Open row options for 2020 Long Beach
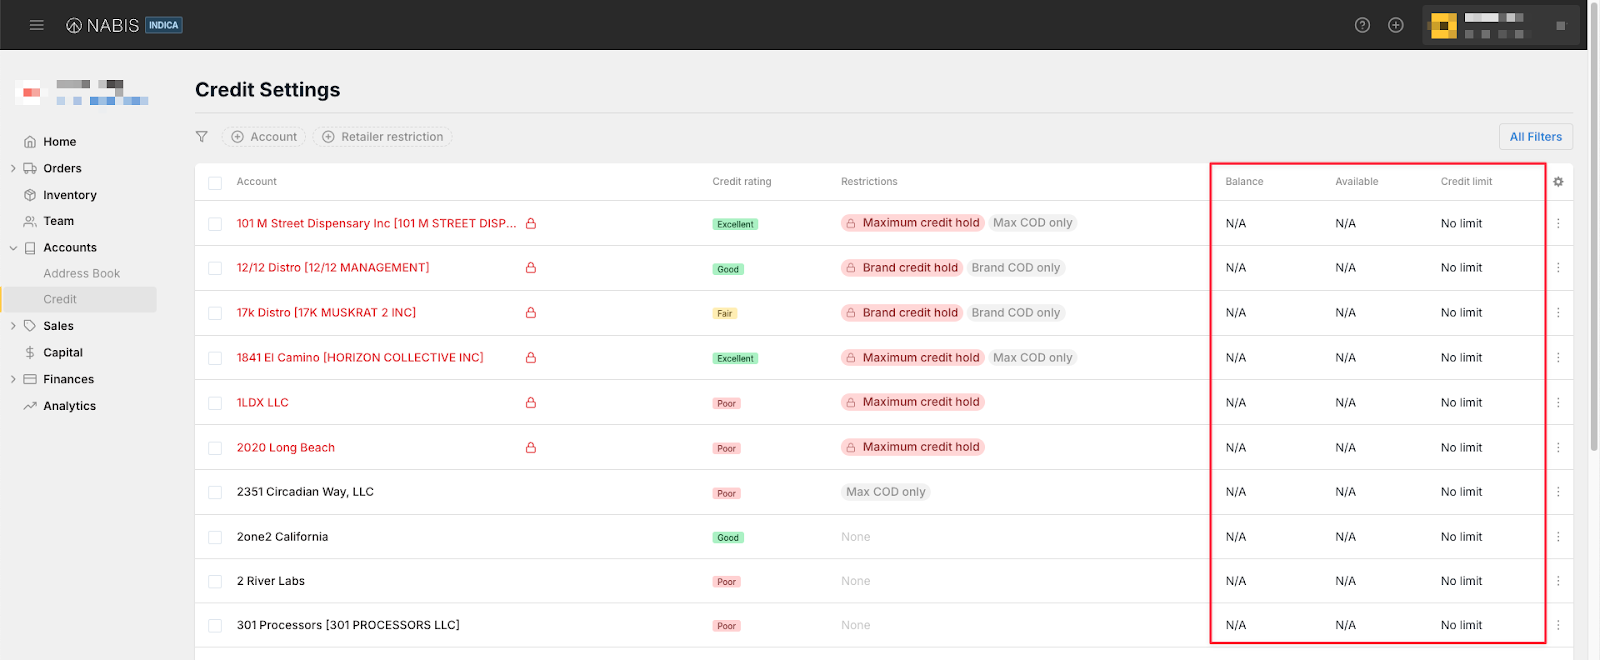 point(1558,448)
